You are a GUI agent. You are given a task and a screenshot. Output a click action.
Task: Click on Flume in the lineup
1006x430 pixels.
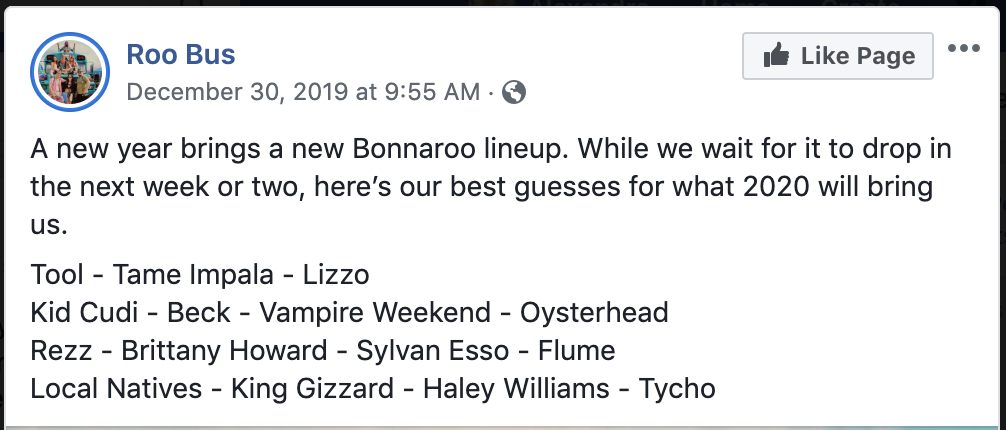point(576,350)
